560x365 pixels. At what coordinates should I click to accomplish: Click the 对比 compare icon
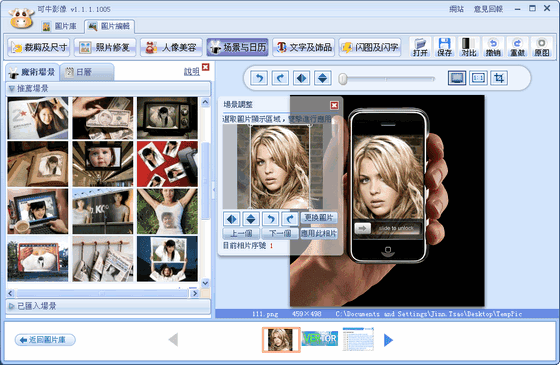coord(469,47)
